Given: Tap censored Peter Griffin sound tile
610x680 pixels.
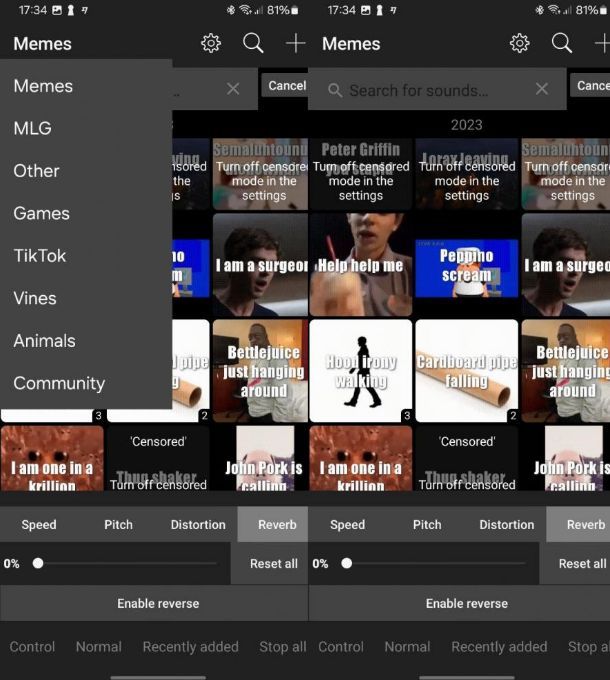Looking at the screenshot, I should [361, 174].
